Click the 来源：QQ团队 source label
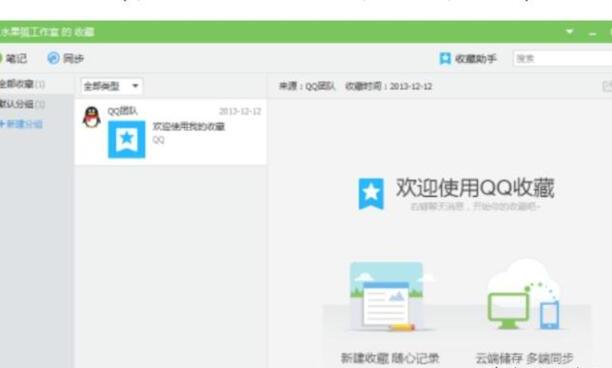This screenshot has height=368, width=612. [307, 86]
